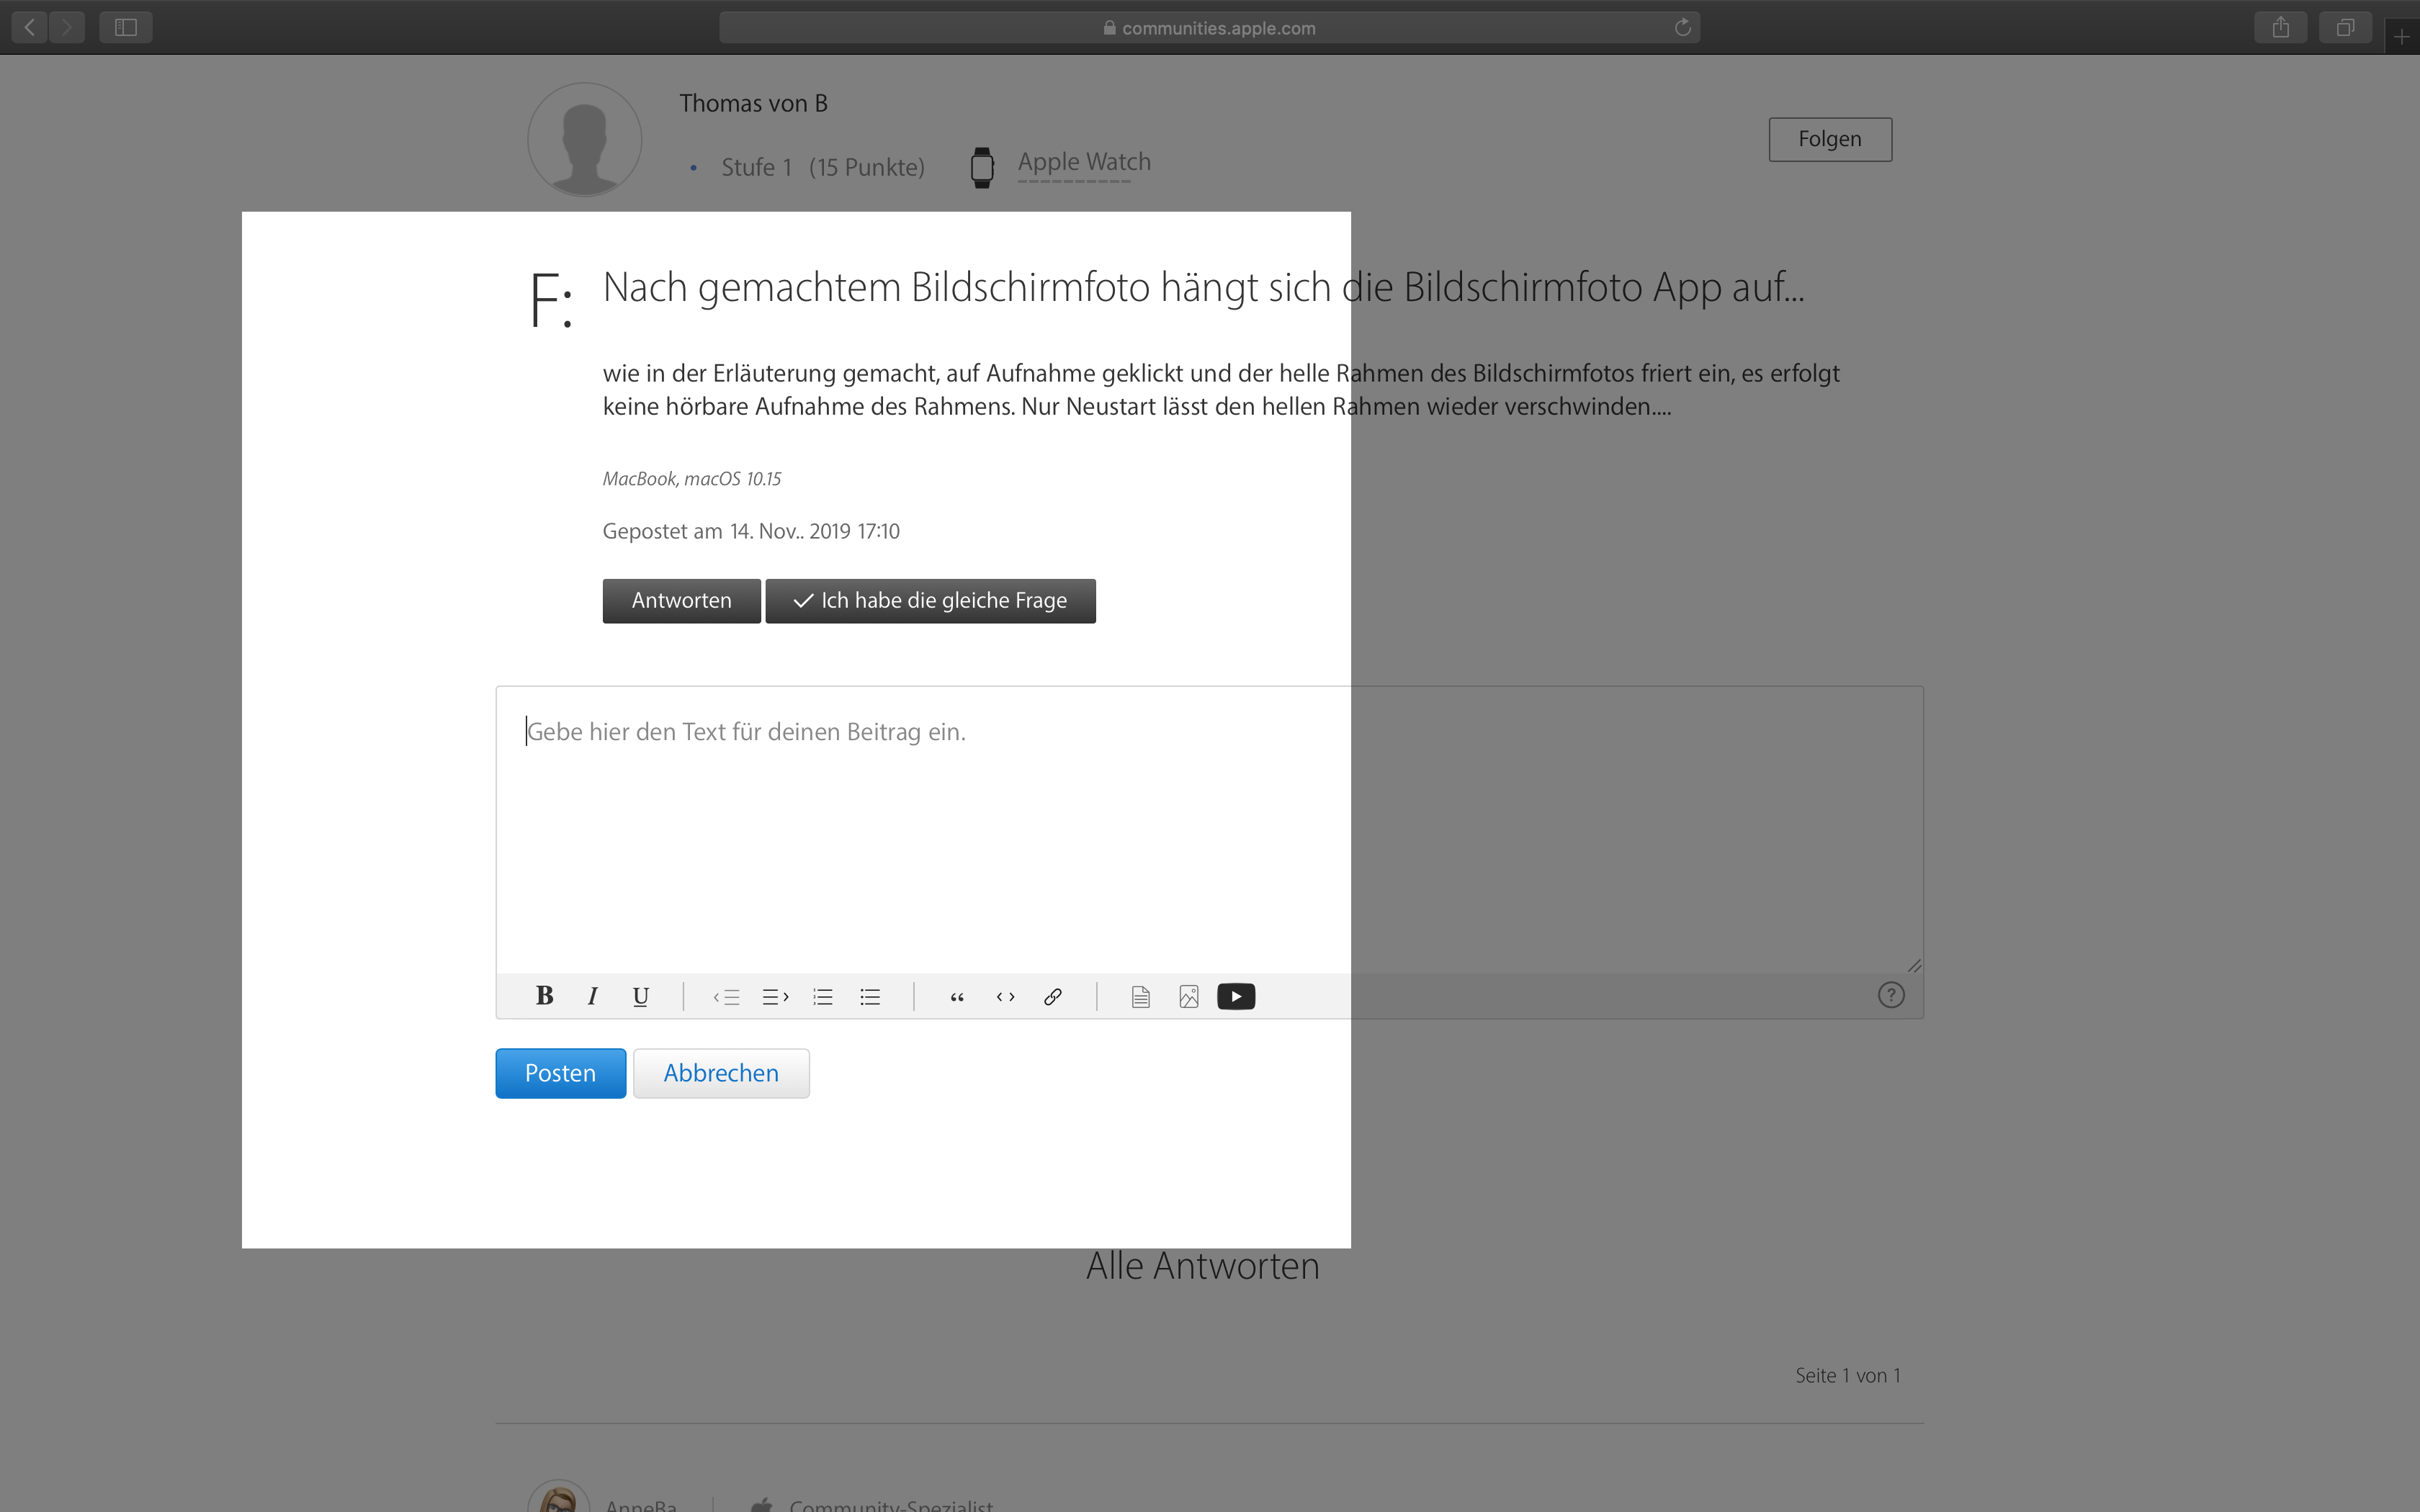Insert bulleted list
Viewport: 2420px width, 1512px height.
(870, 997)
